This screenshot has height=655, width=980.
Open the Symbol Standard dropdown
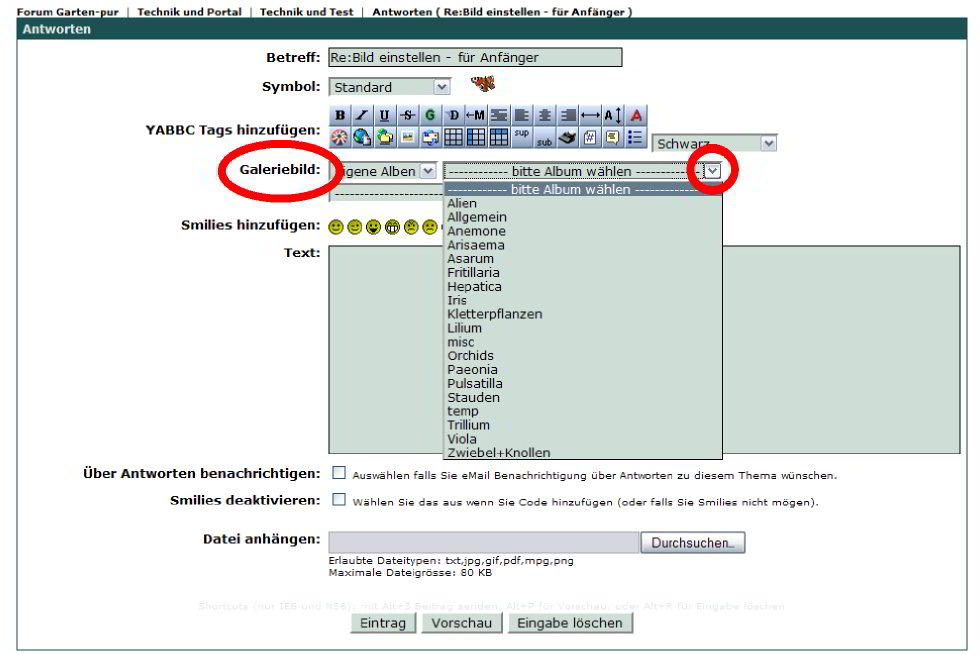point(442,87)
